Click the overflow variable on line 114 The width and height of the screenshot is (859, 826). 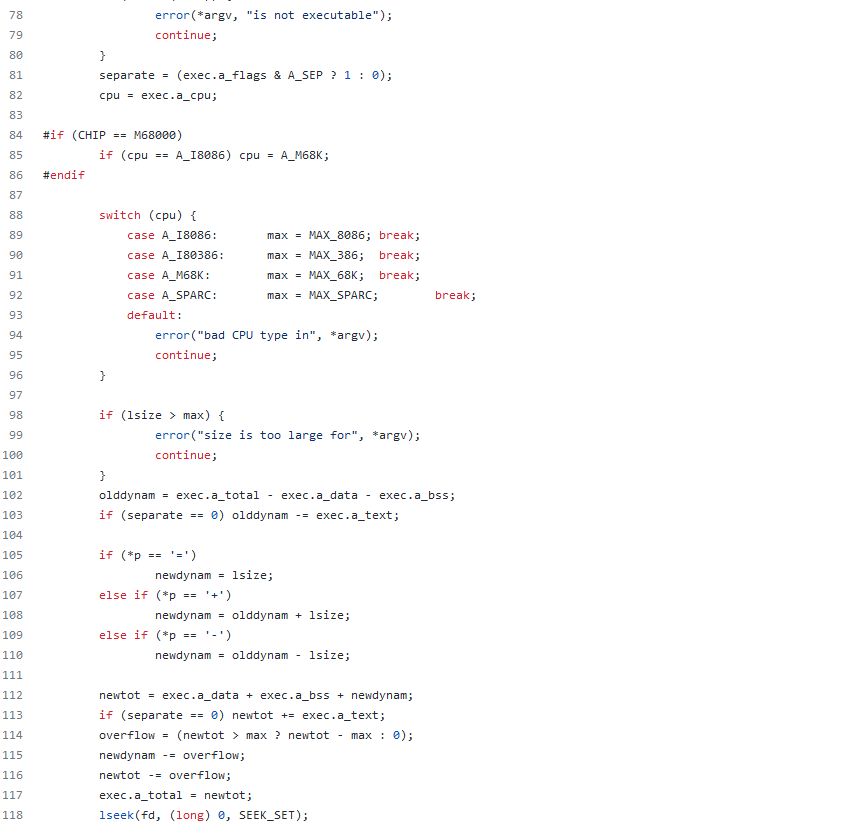pyautogui.click(x=127, y=735)
